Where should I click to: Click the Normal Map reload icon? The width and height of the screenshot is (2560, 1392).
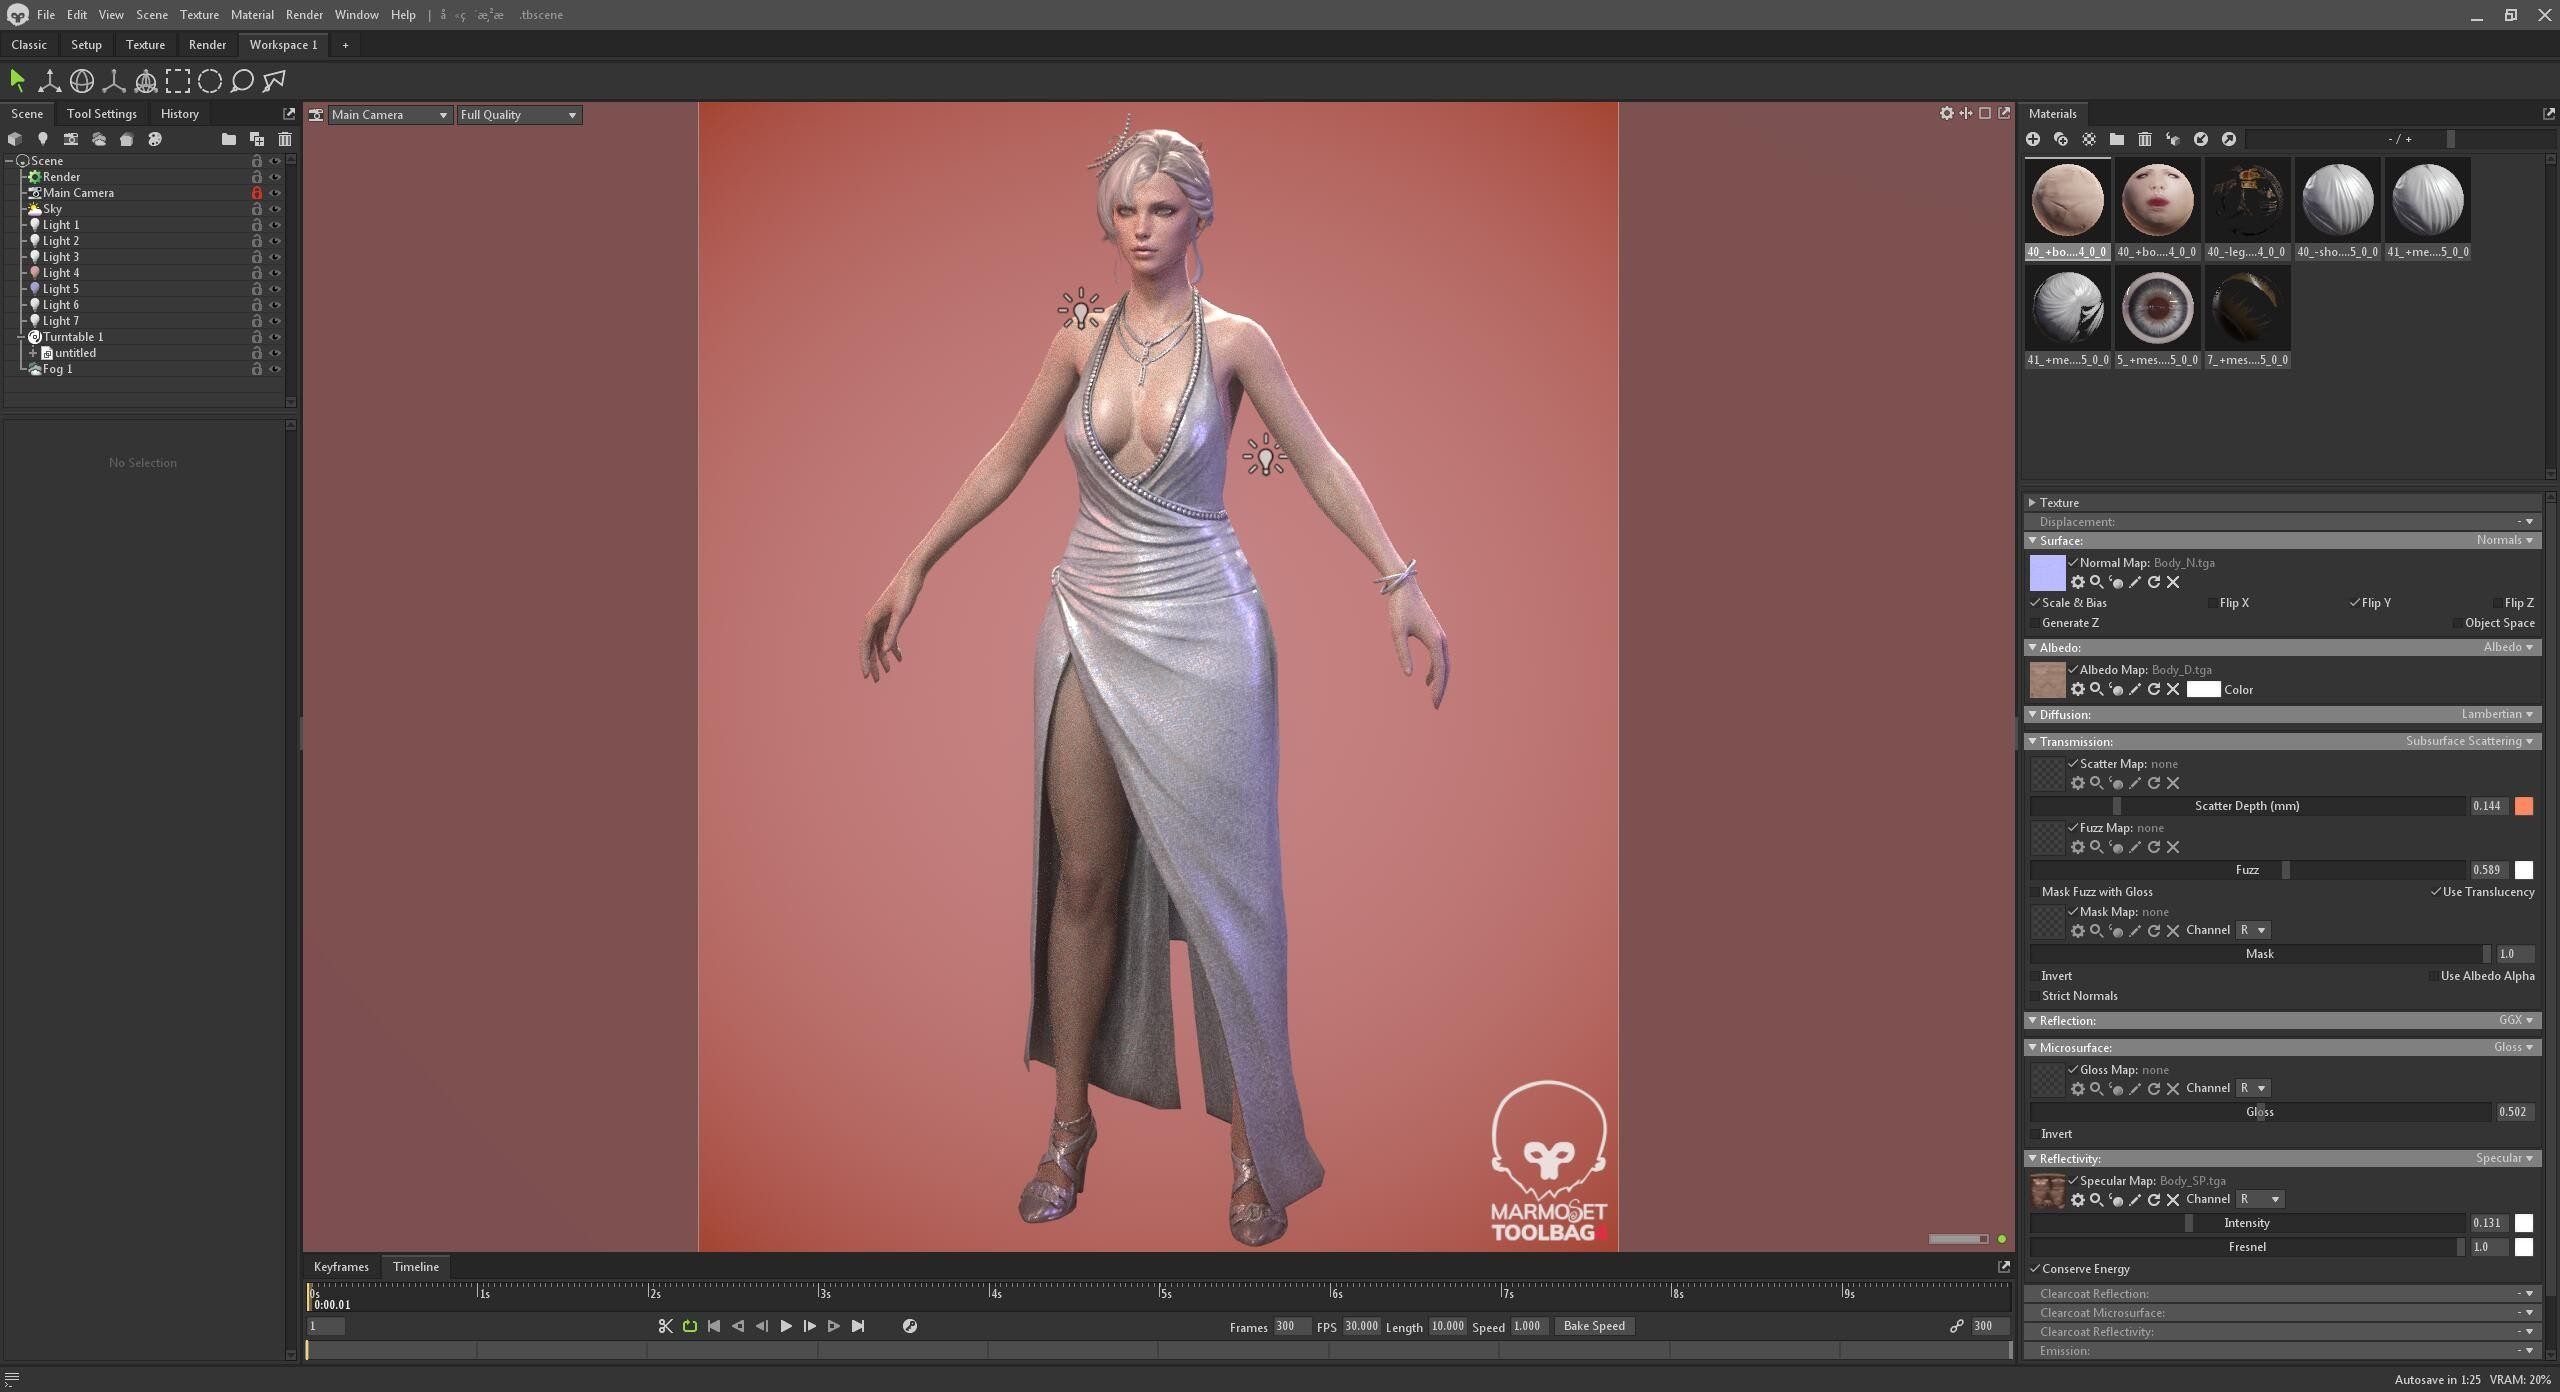tap(2154, 582)
